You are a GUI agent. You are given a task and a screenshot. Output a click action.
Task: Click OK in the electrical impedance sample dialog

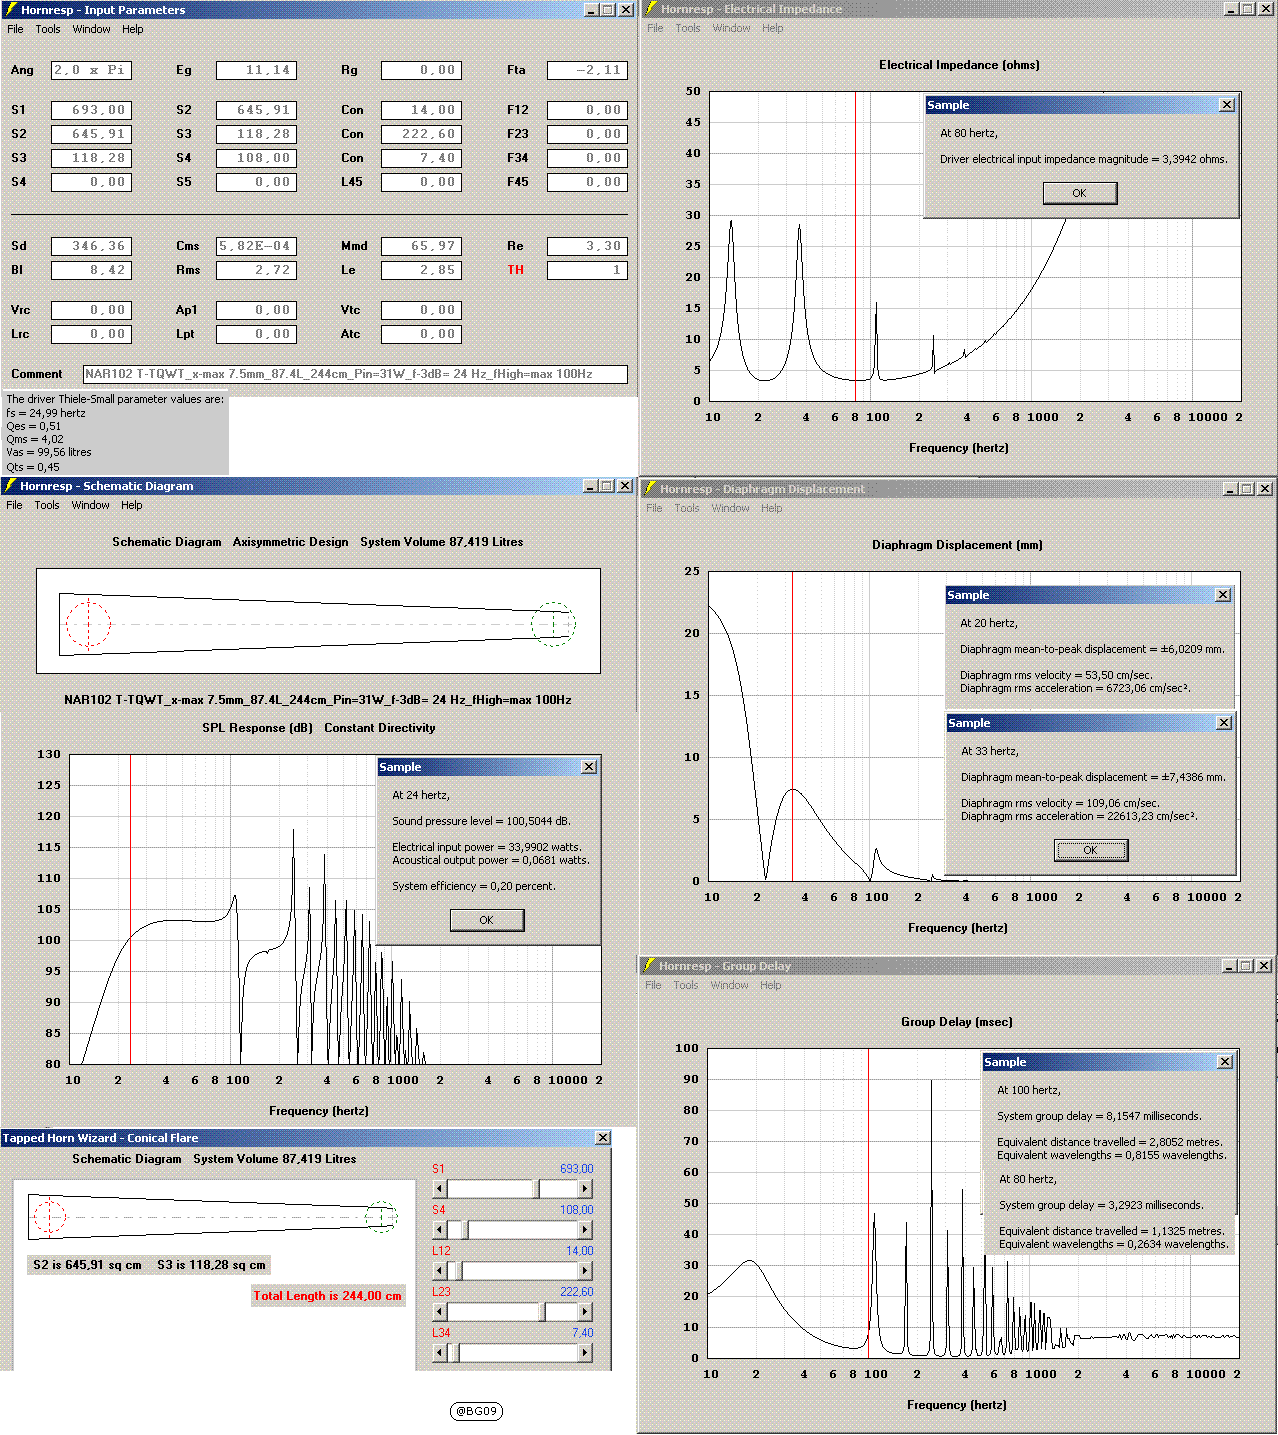pos(1080,193)
